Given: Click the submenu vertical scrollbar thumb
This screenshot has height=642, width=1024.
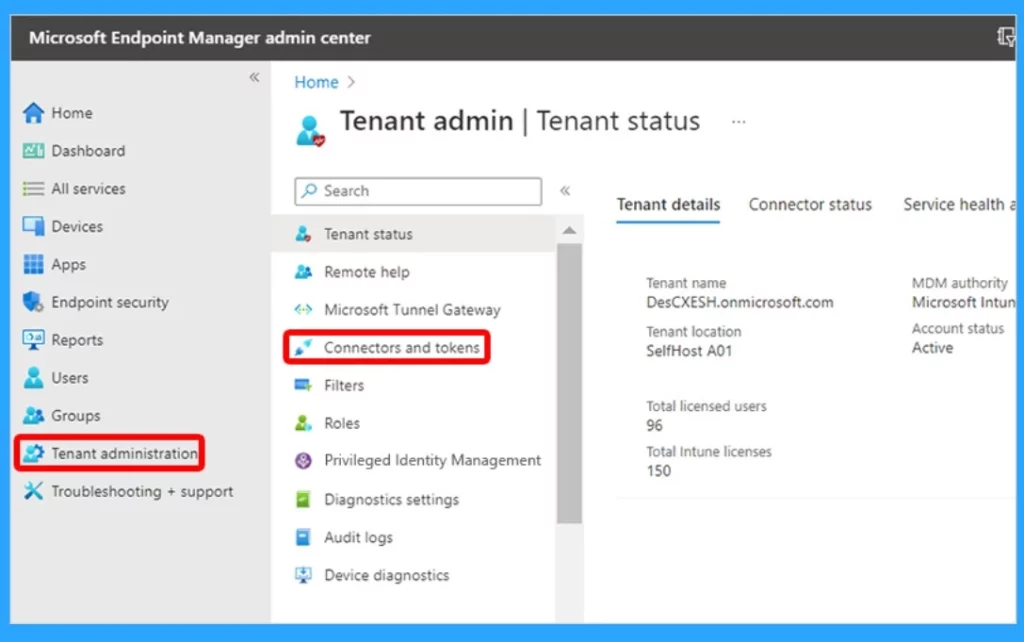Looking at the screenshot, I should tap(569, 383).
